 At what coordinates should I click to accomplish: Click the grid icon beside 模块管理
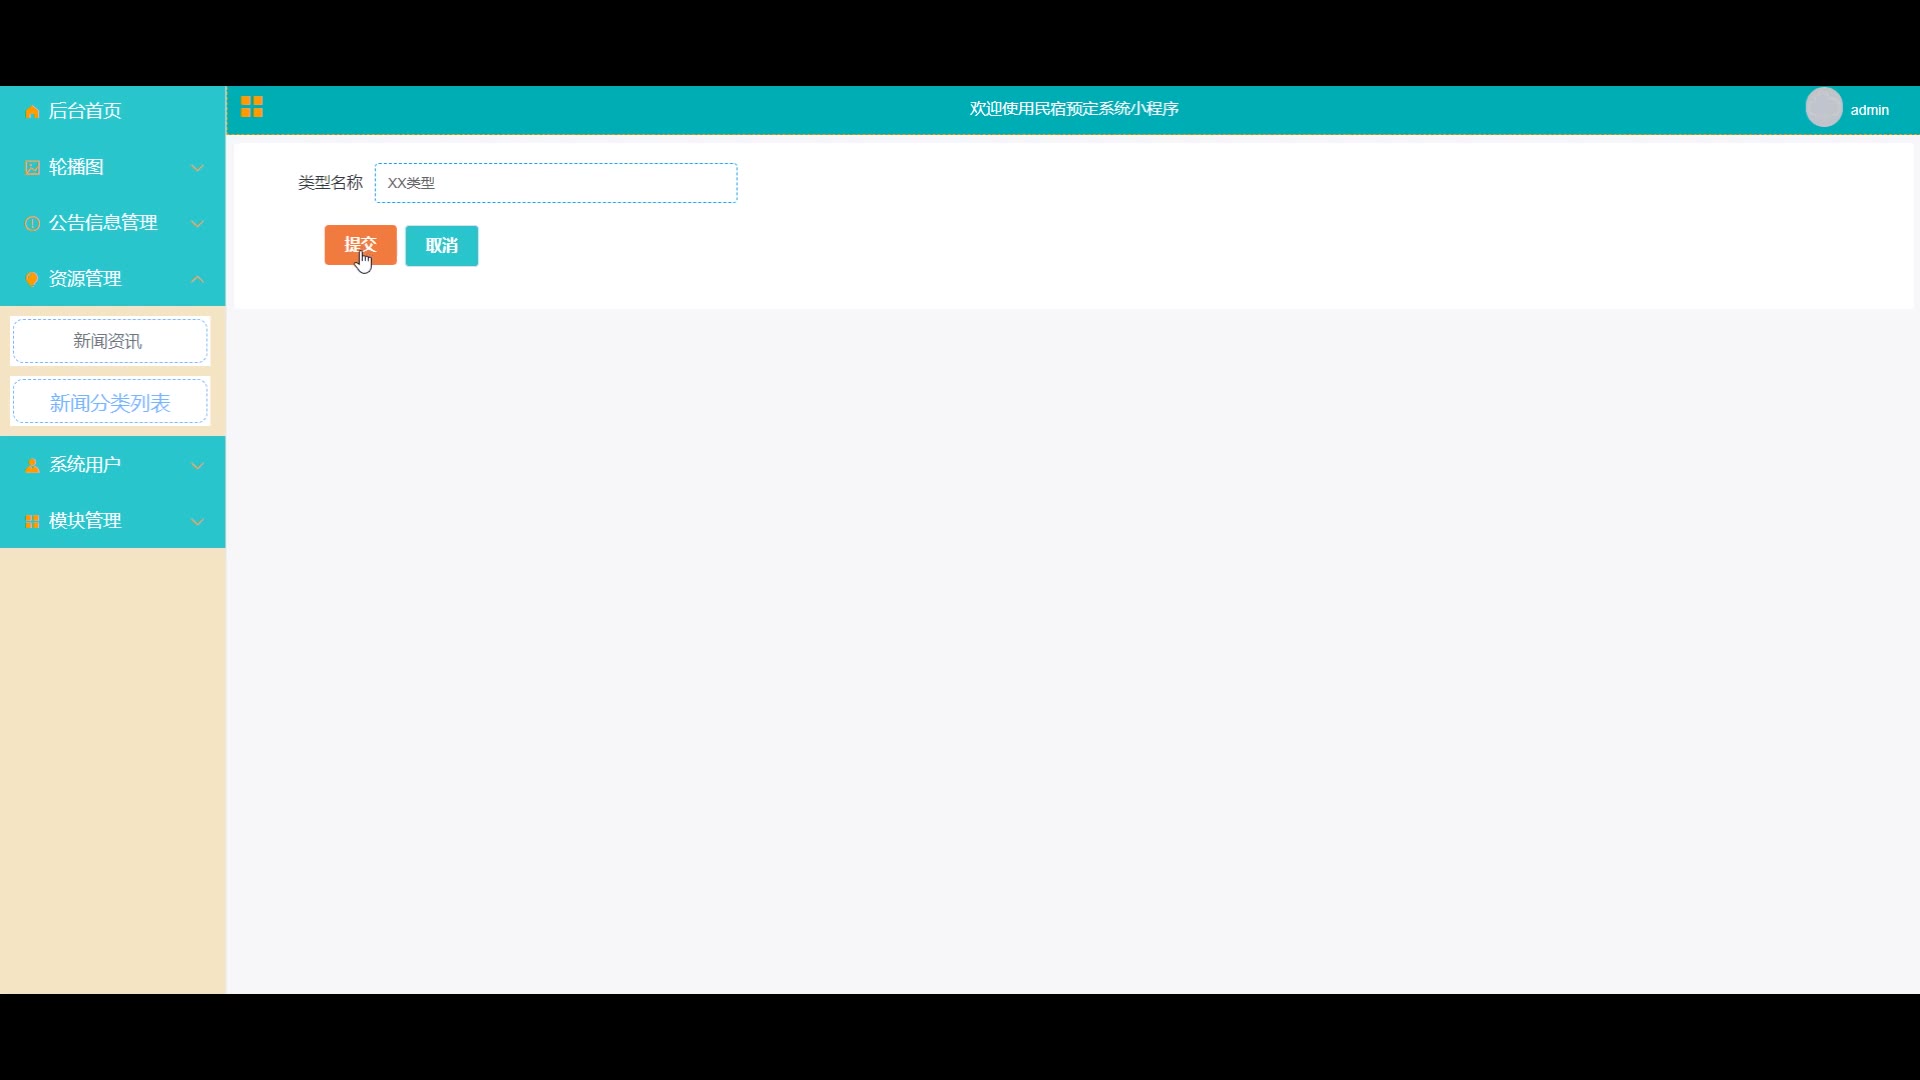[x=32, y=522]
